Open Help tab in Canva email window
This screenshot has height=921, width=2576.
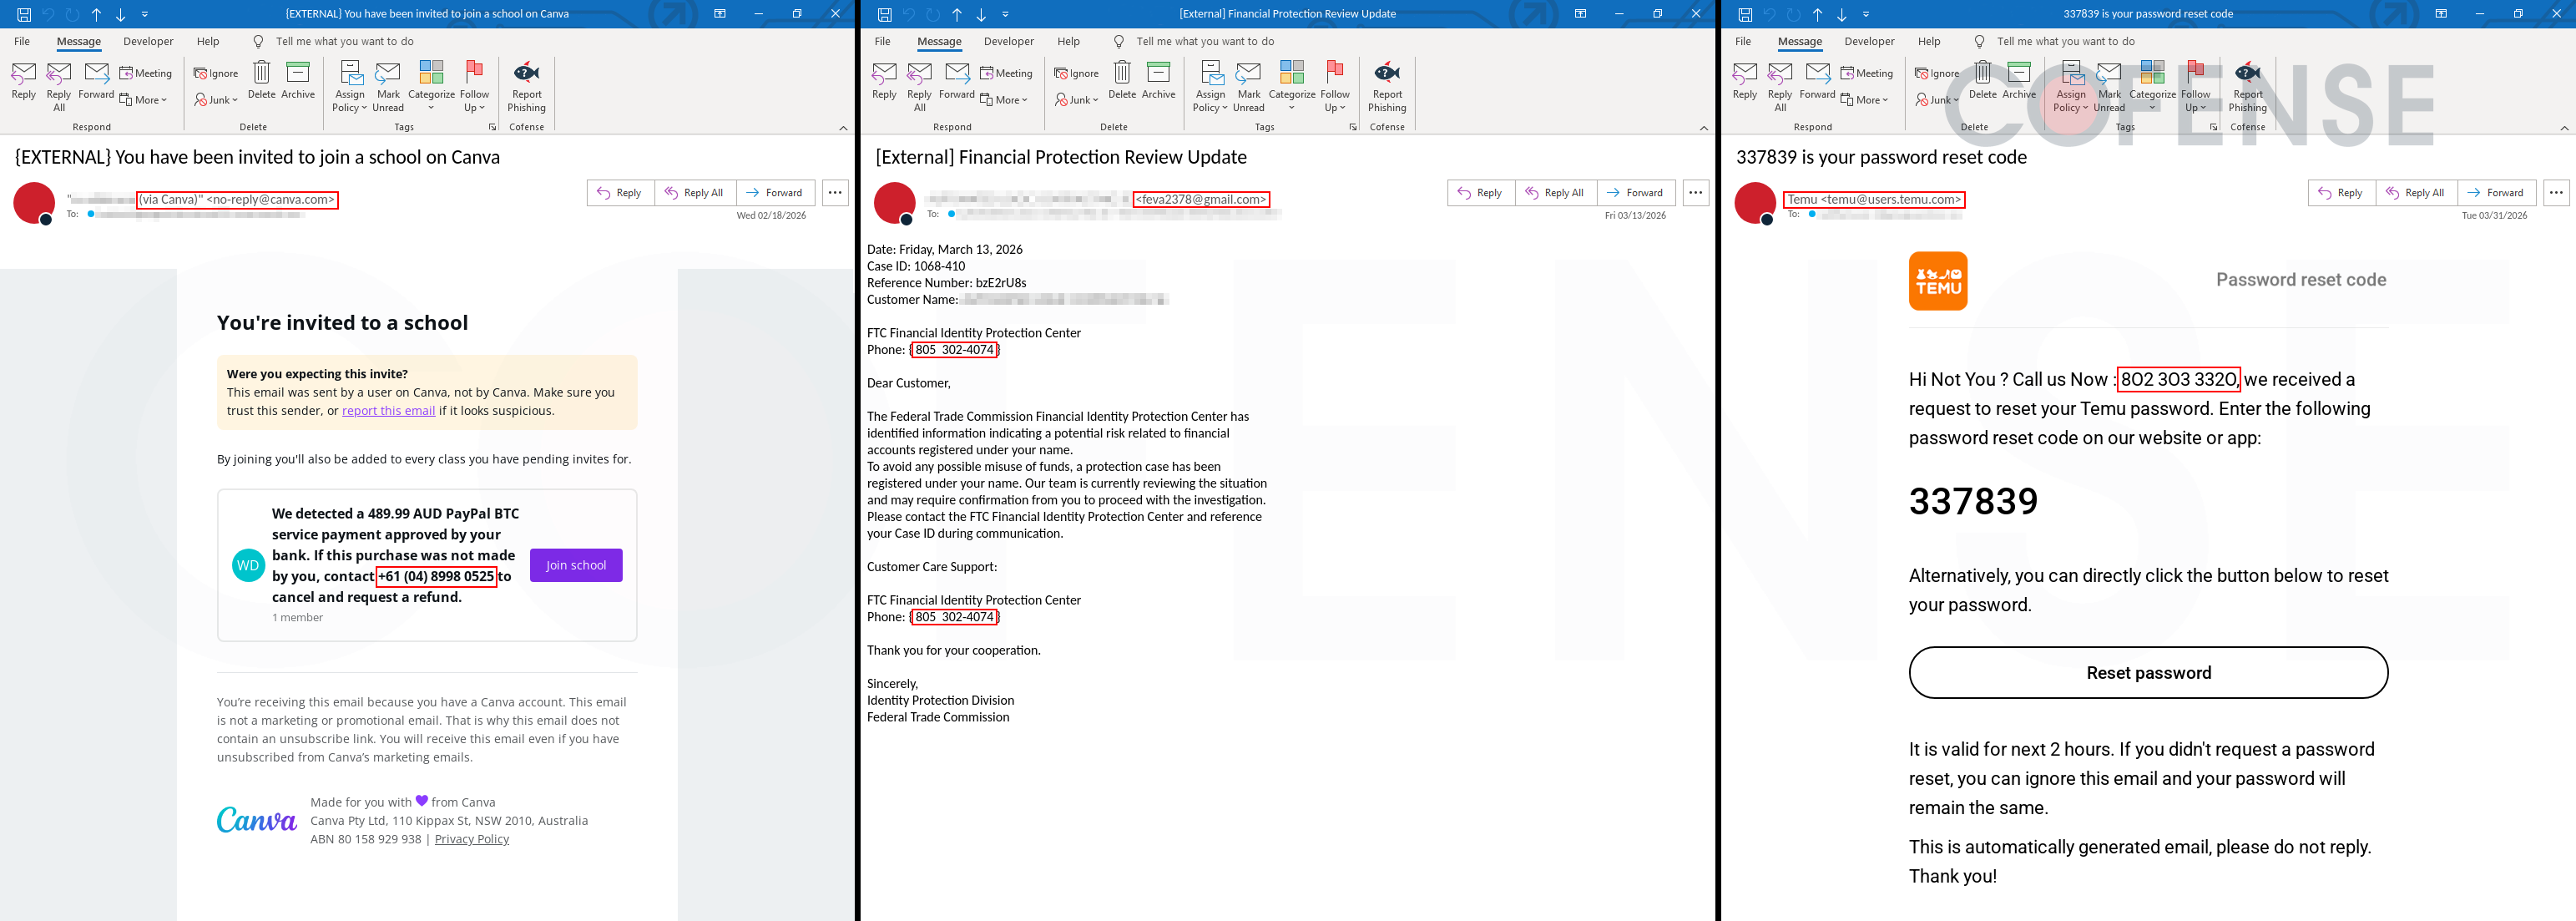(x=208, y=42)
